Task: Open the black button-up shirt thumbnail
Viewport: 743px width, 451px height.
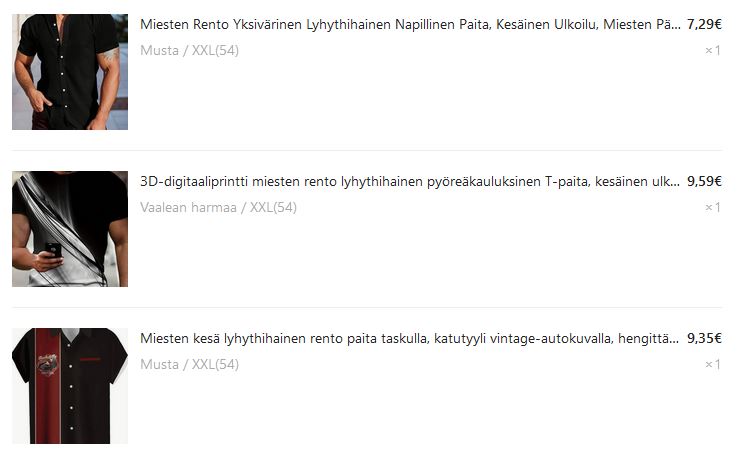Action: (x=70, y=72)
